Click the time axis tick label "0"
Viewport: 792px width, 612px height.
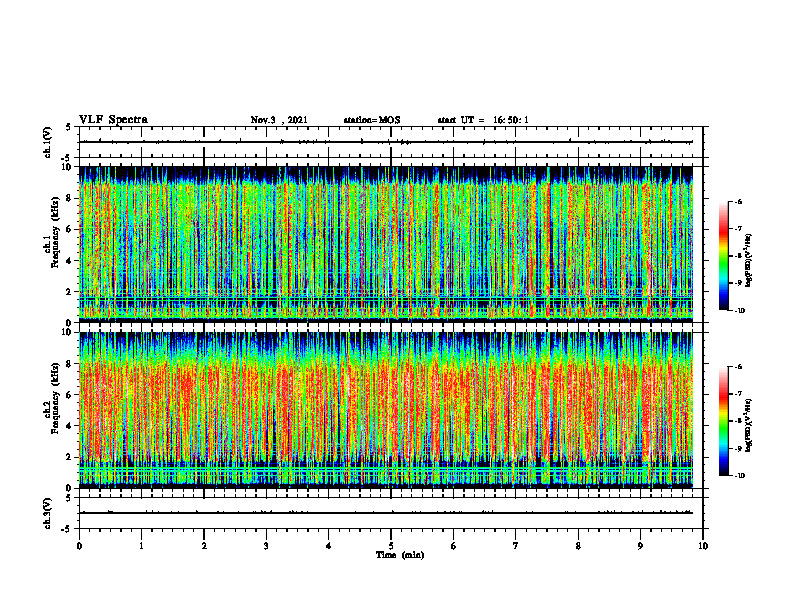(x=79, y=546)
